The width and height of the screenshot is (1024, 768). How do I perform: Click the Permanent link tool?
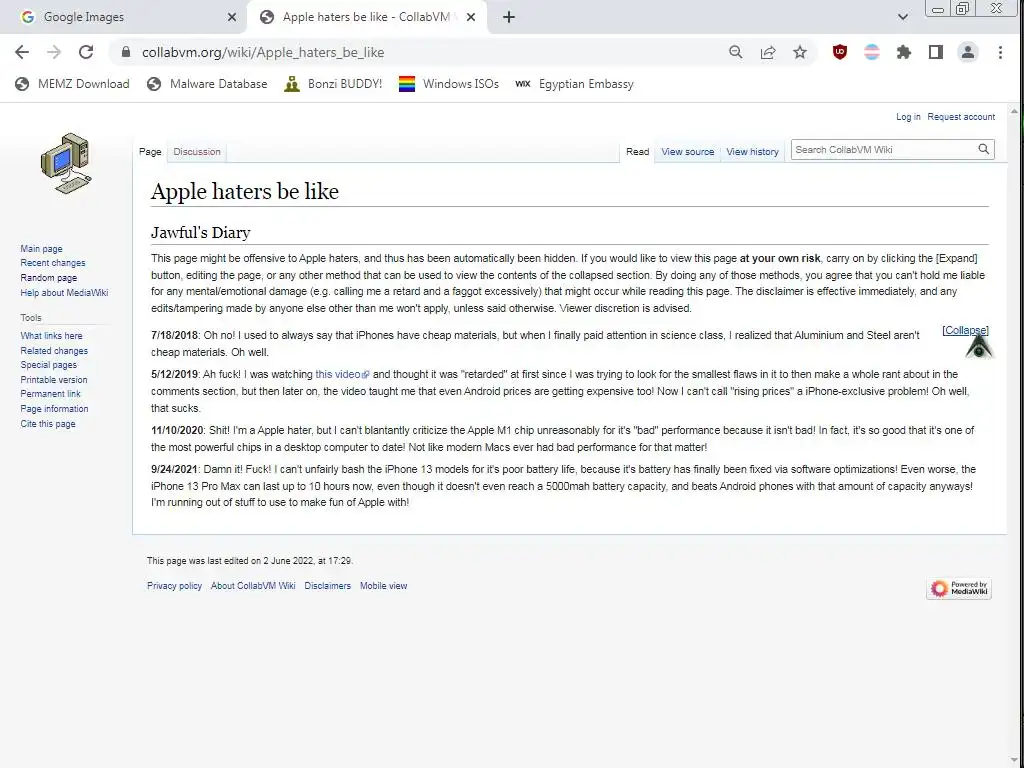pyautogui.click(x=50, y=394)
